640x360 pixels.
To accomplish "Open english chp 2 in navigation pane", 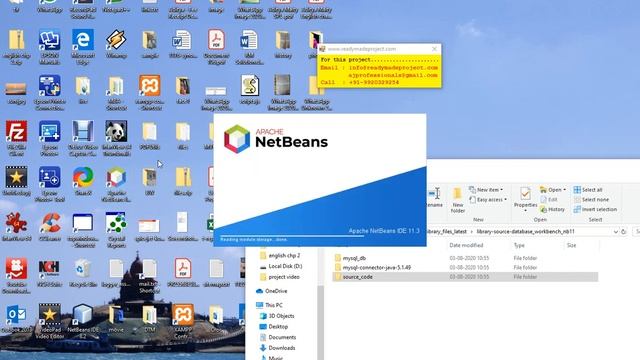I will pyautogui.click(x=284, y=256).
